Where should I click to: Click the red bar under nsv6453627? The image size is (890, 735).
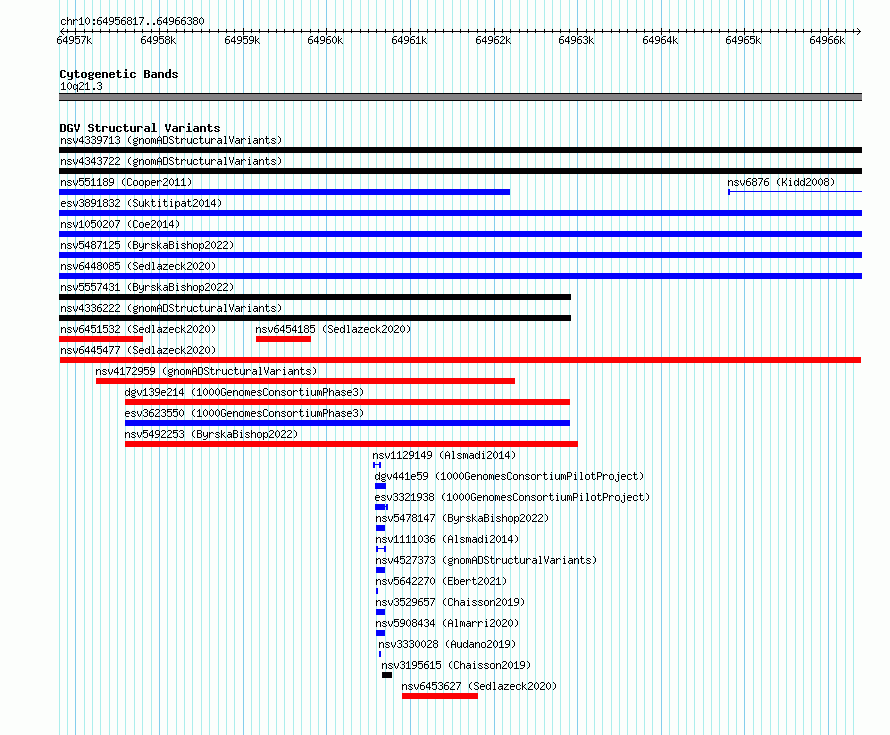tap(440, 696)
